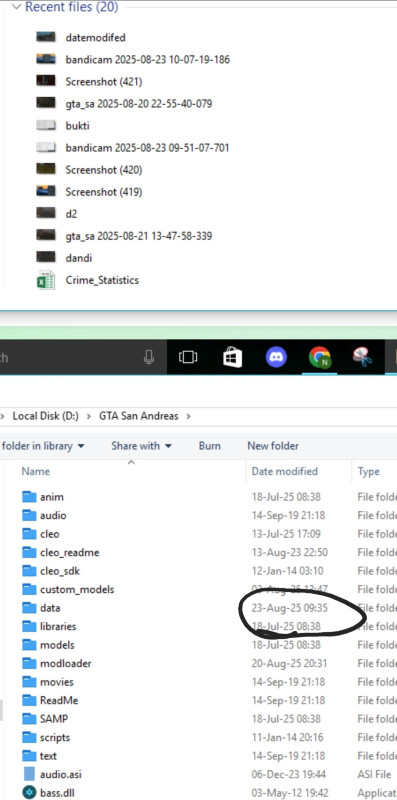The height and width of the screenshot is (800, 397).
Task: Select the text folder icon
Action: (x=30, y=756)
